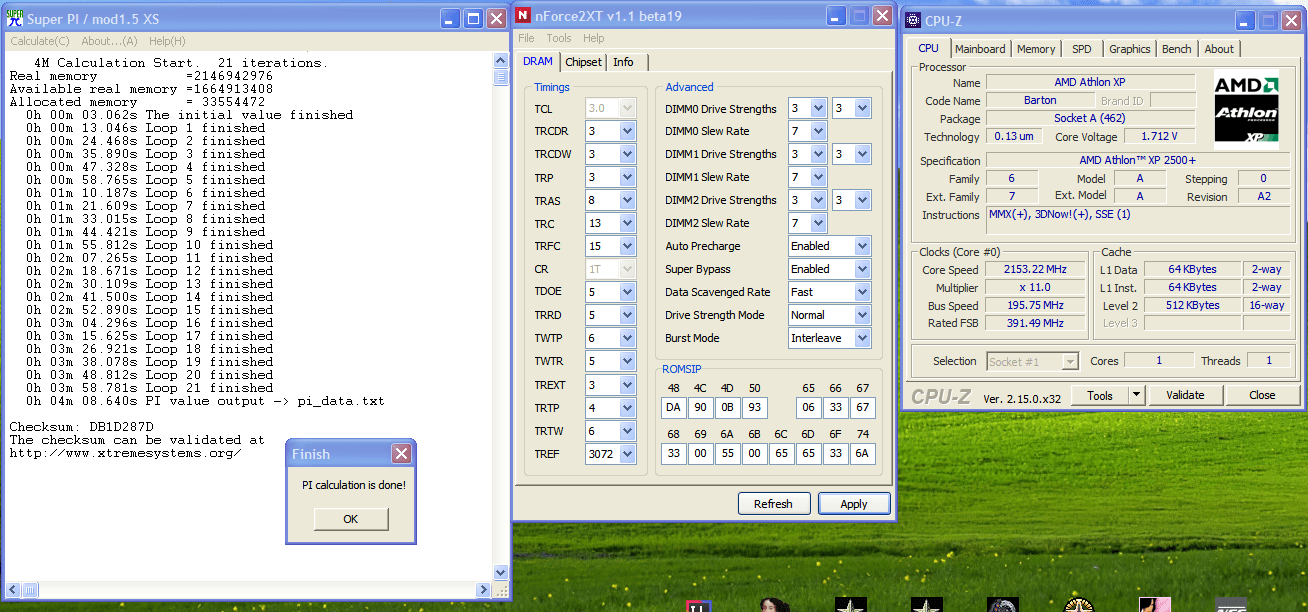Click the ROMSIP field under 48
1308x612 pixels.
coord(673,407)
